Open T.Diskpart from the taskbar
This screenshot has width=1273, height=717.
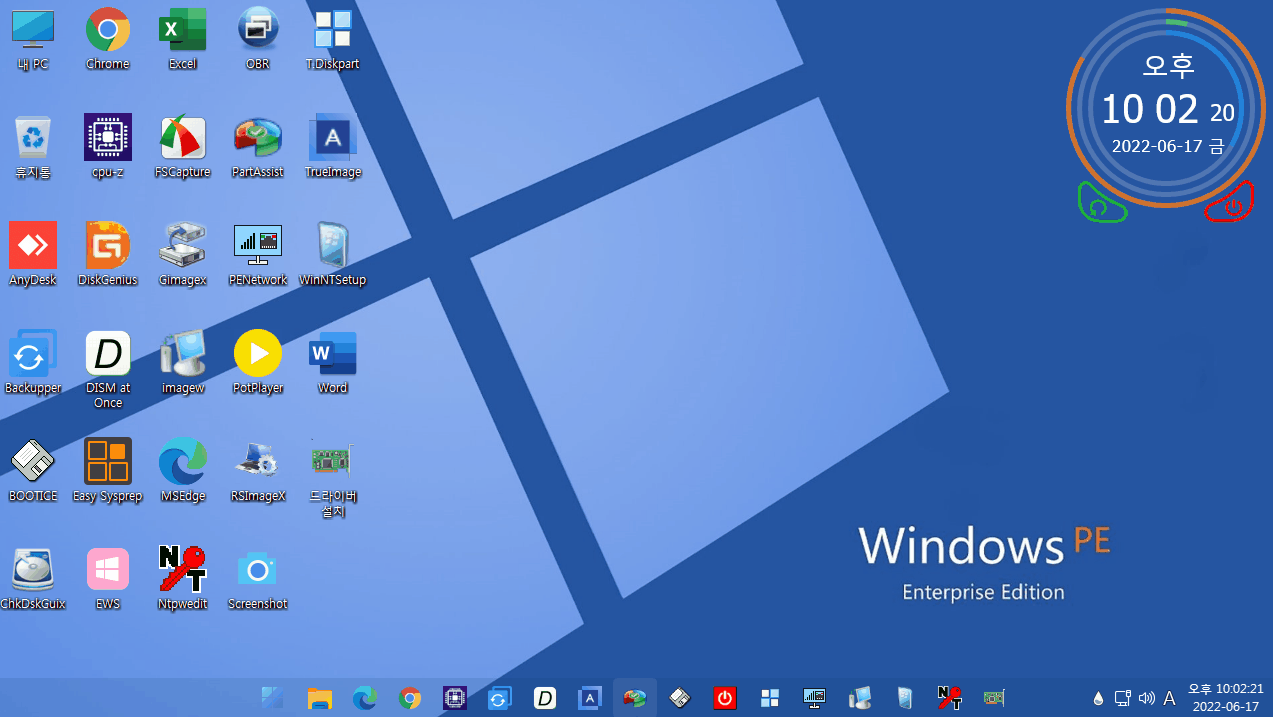[x=770, y=698]
